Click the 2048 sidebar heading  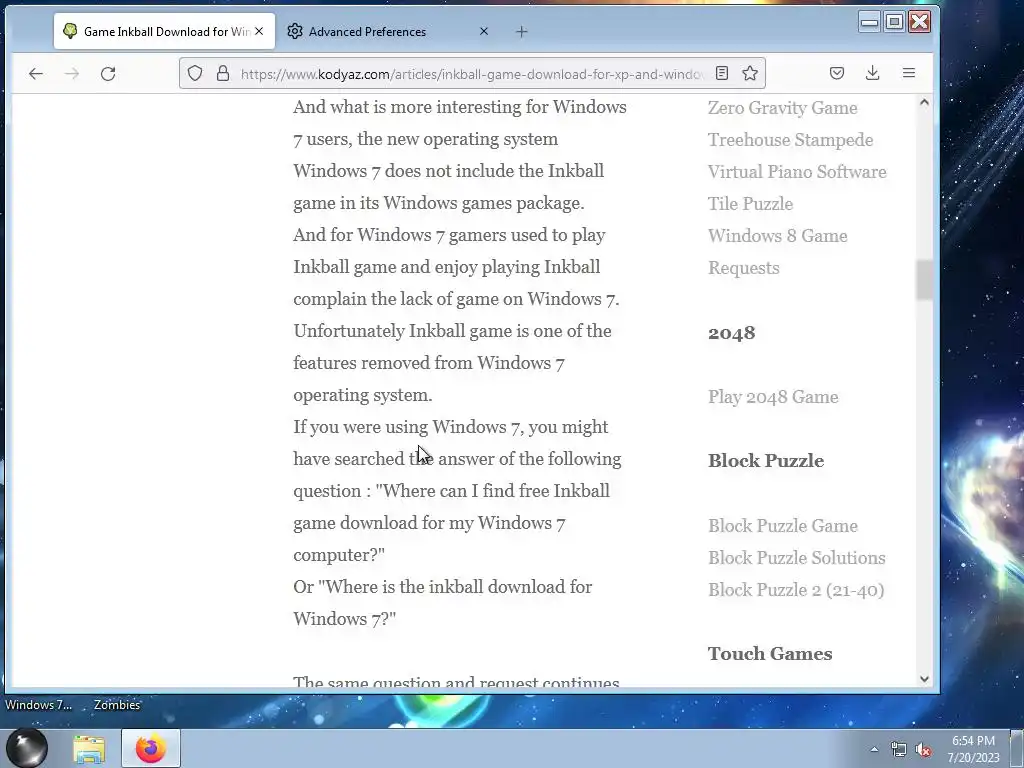[x=731, y=333]
